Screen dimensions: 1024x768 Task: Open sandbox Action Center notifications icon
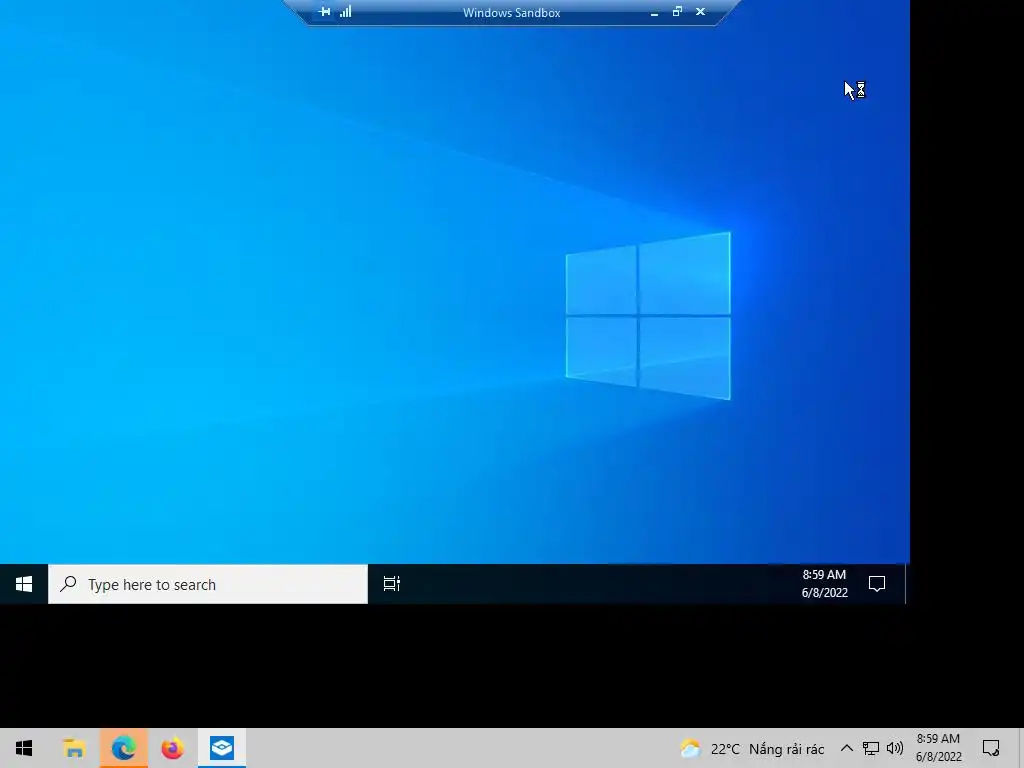tap(877, 584)
